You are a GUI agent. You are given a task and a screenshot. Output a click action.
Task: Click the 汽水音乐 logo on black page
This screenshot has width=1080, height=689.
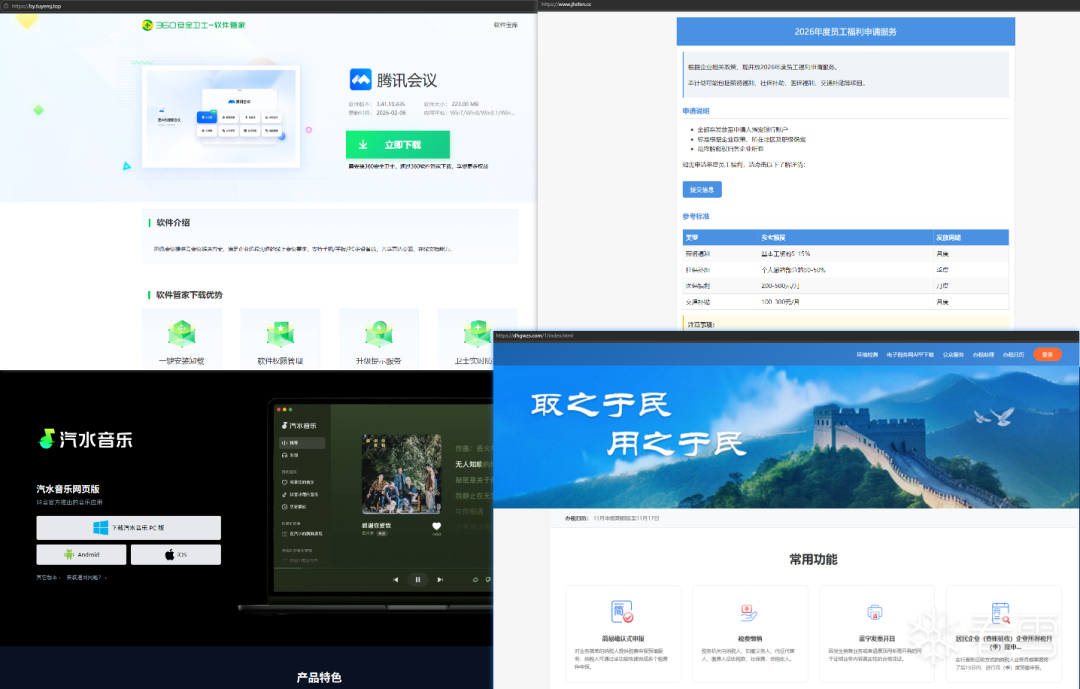point(85,439)
